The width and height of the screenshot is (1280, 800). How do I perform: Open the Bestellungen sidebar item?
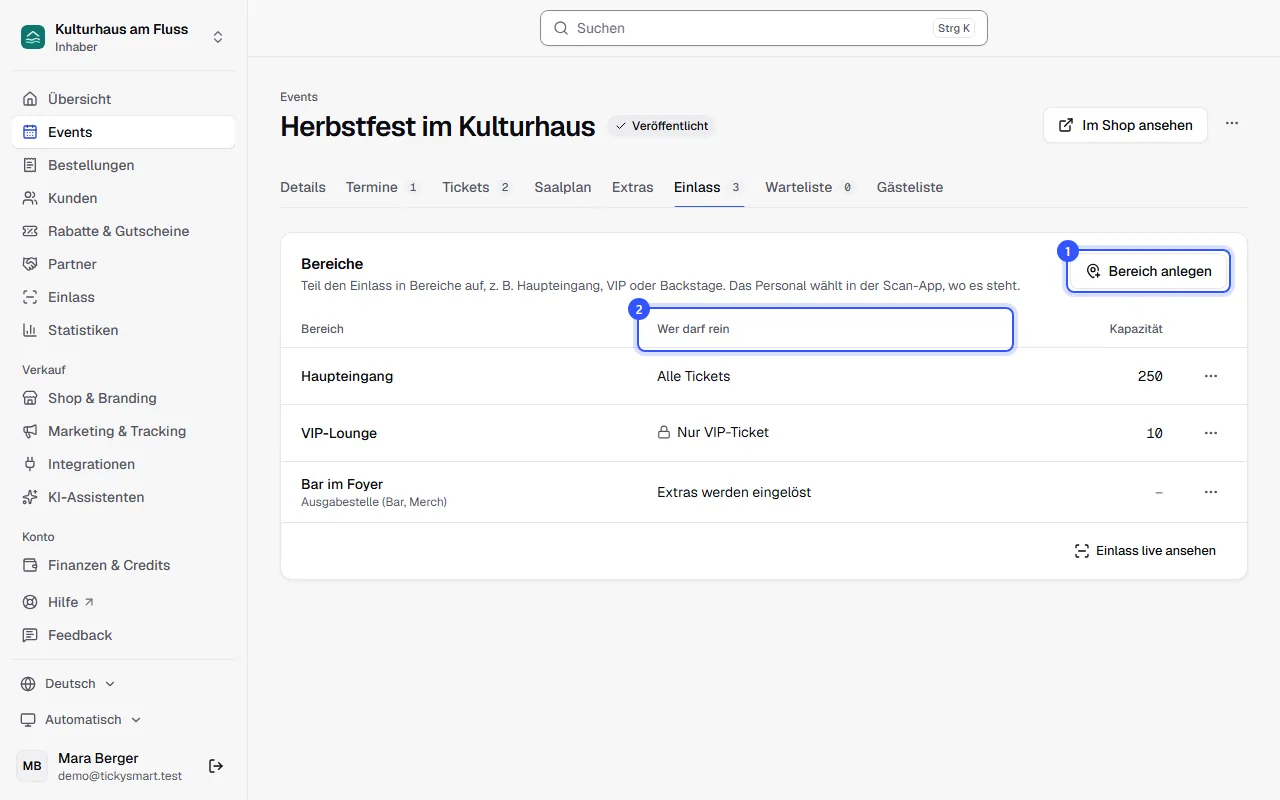point(124,165)
